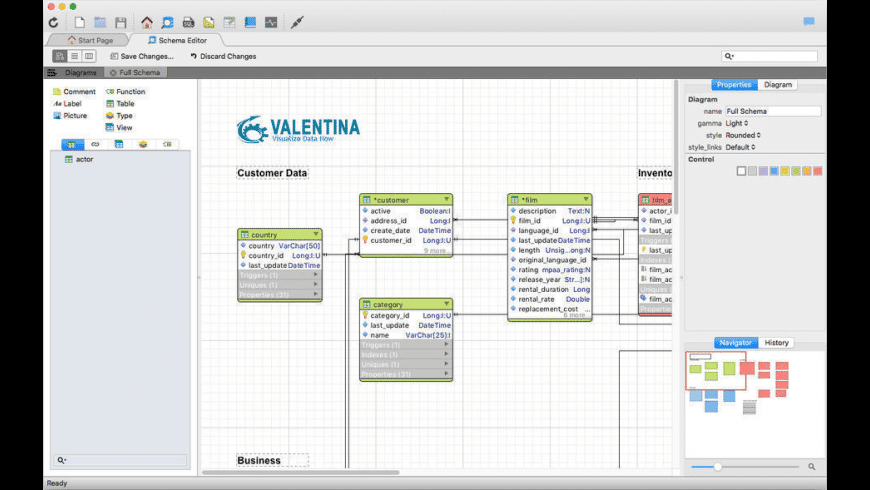Viewport: 870px width, 490px height.
Task: Pick the blue color swatch under Control
Action: (x=774, y=171)
